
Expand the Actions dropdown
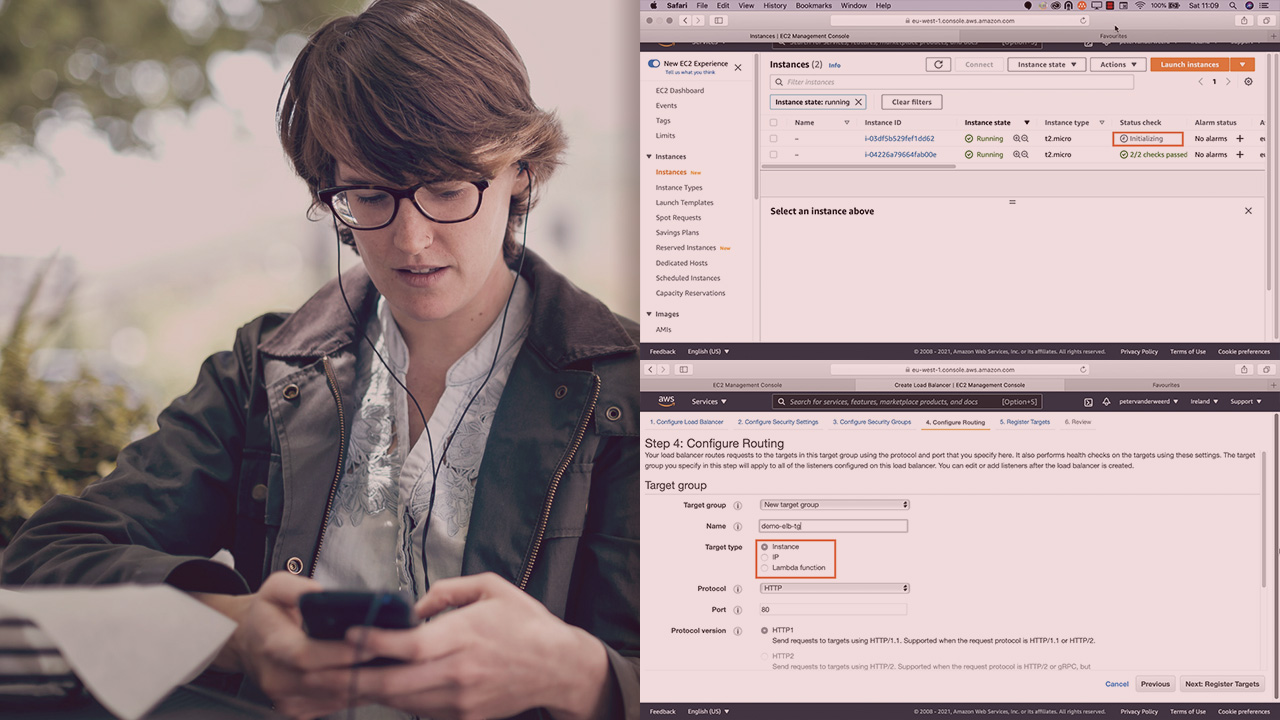point(1117,64)
